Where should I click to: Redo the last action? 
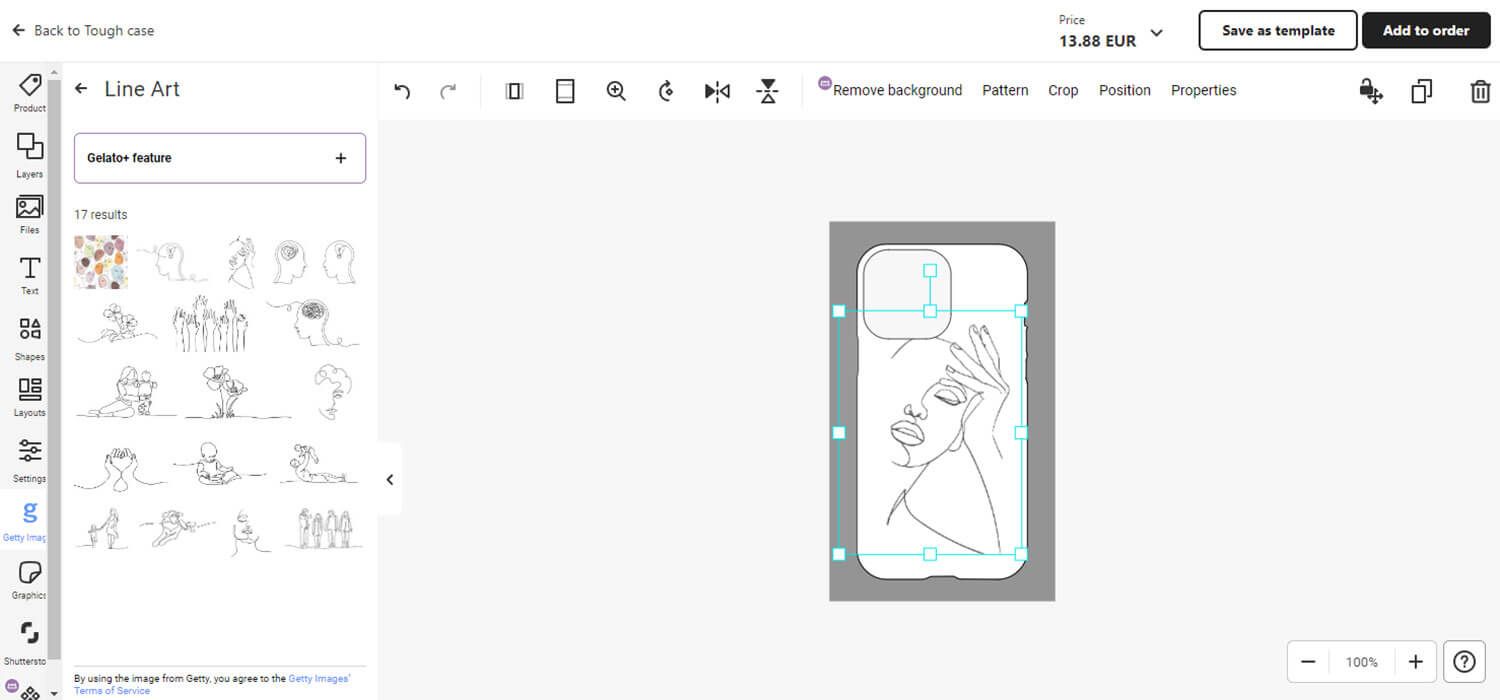coord(448,91)
